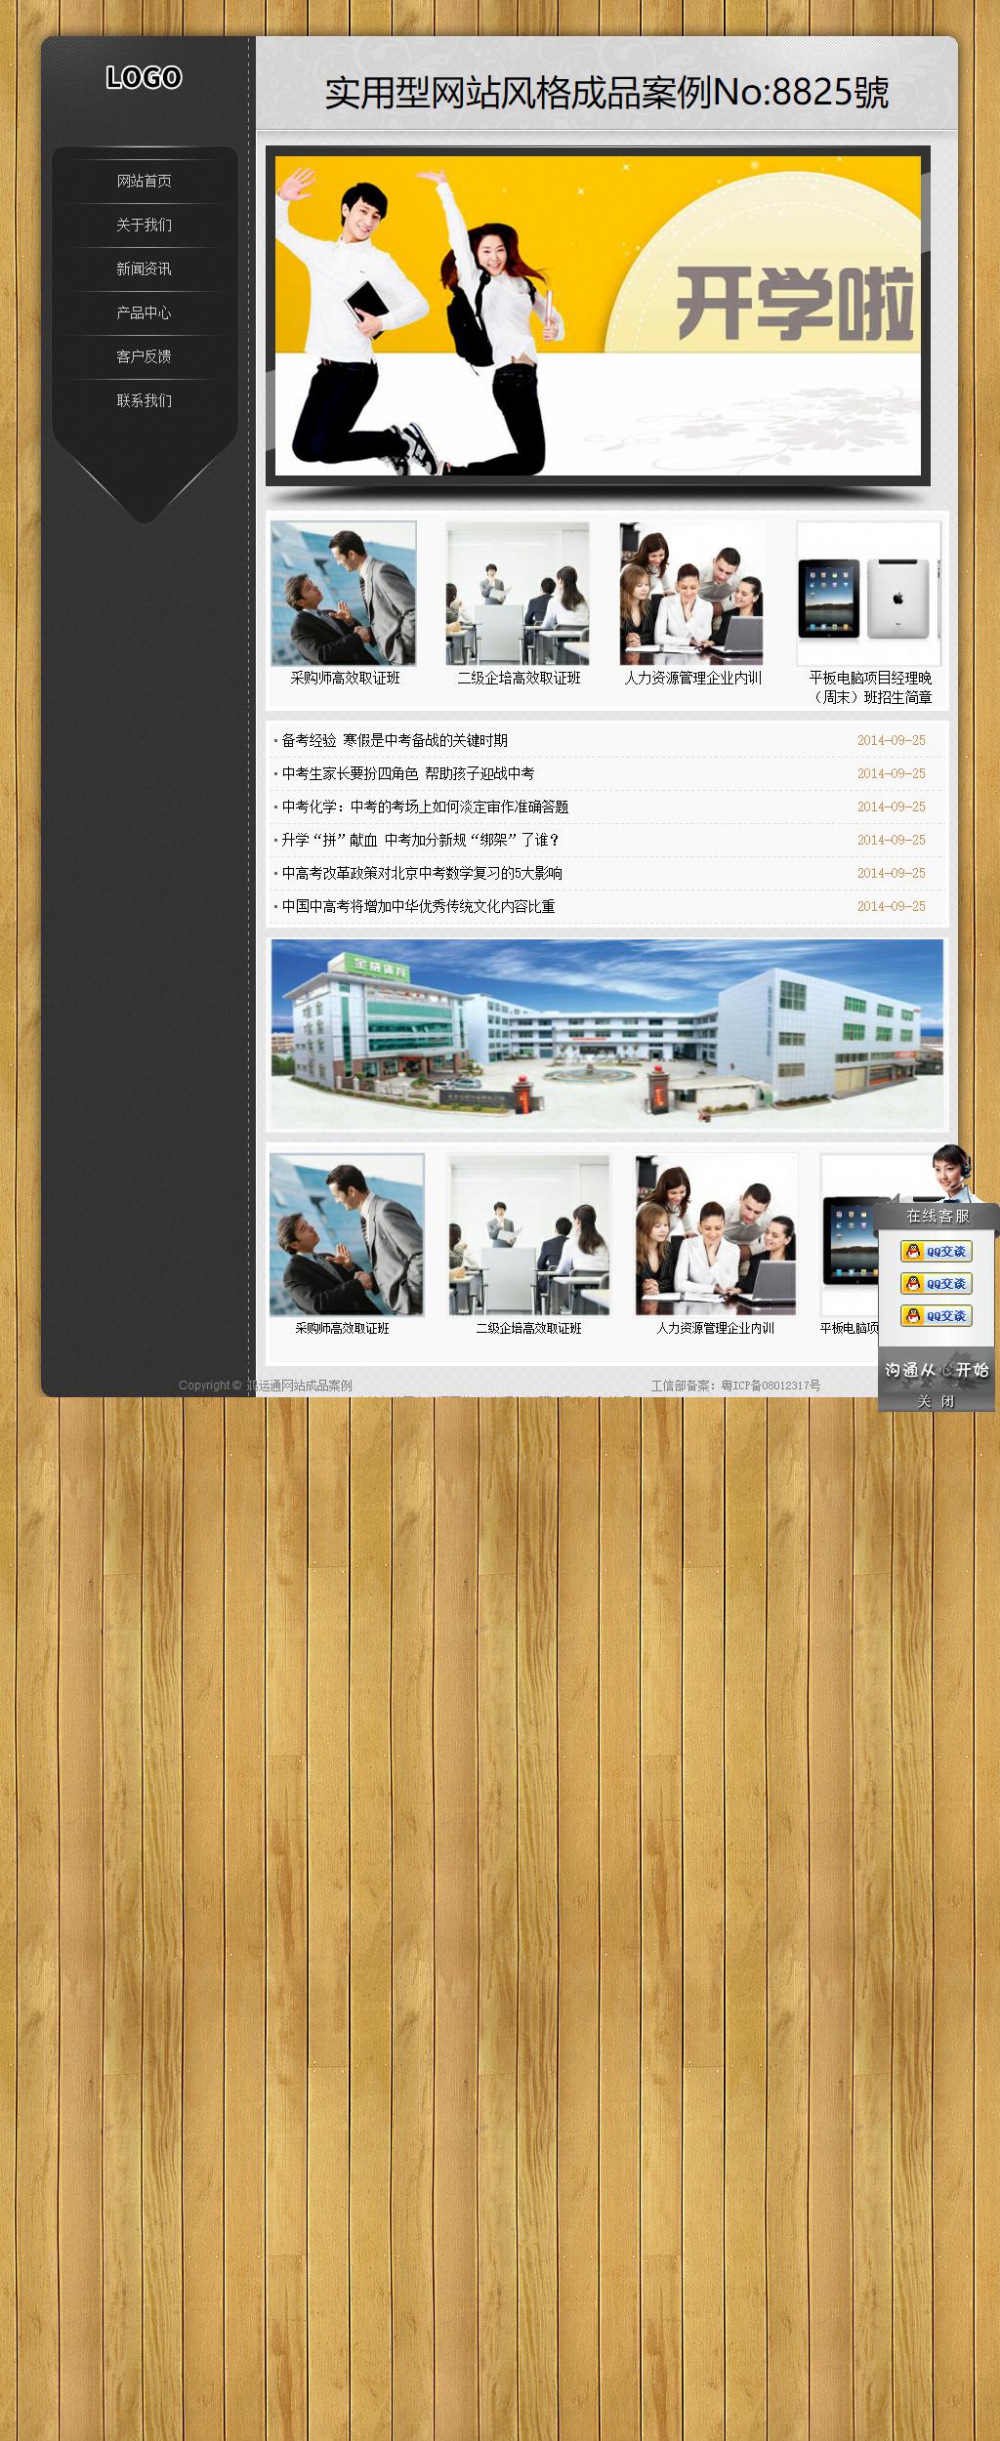Click the lower 二级企培高效取证班 caption link
The image size is (1000, 2441).
pos(529,1328)
